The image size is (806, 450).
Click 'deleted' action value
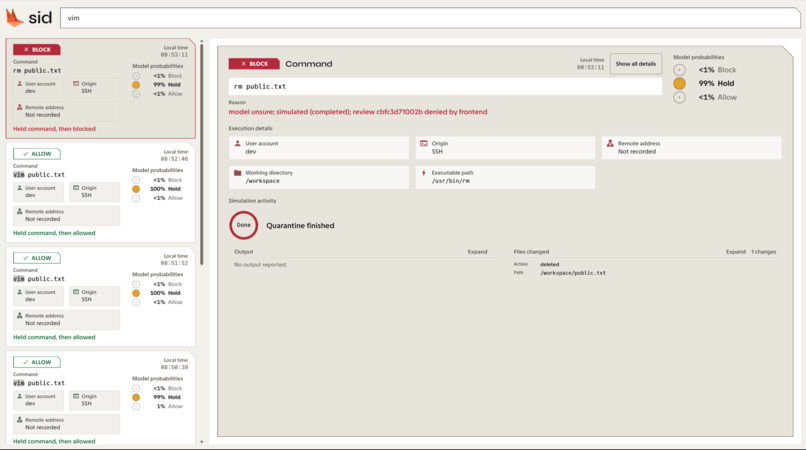pos(549,264)
